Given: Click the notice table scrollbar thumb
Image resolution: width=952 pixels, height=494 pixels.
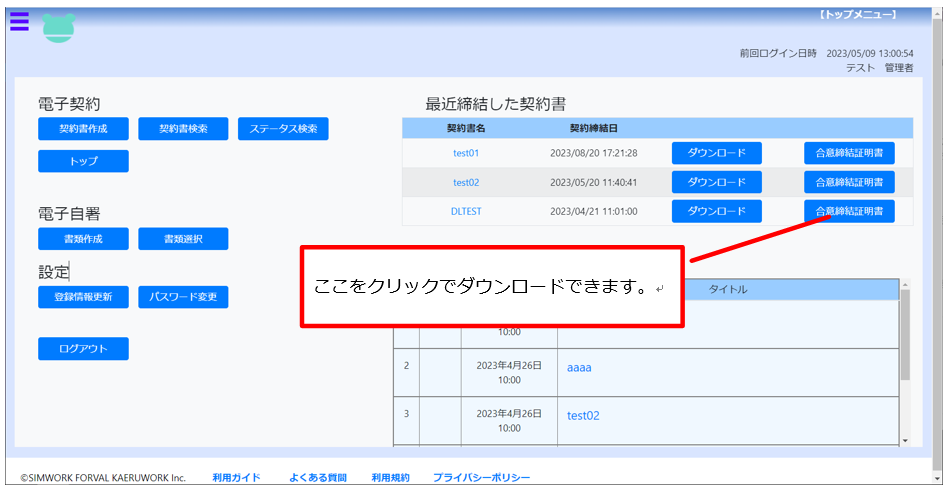Looking at the screenshot, I should point(905,335).
